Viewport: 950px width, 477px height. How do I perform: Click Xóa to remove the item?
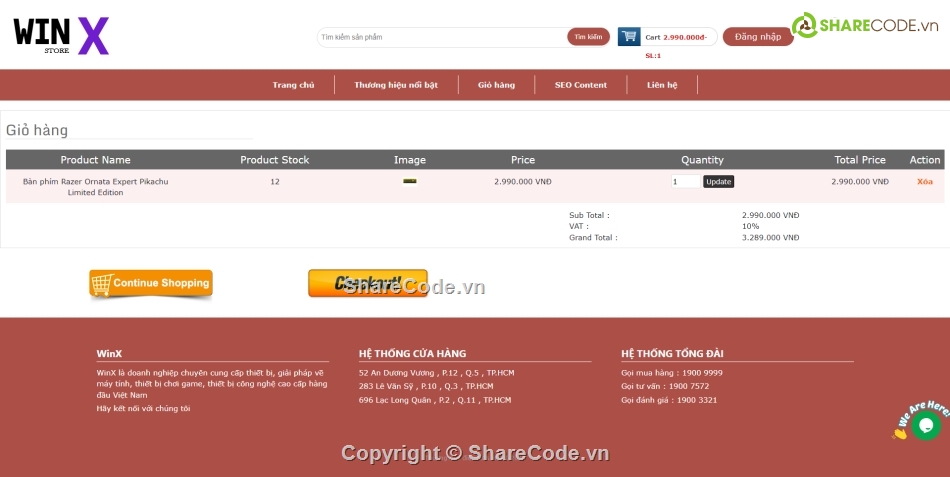(925, 181)
